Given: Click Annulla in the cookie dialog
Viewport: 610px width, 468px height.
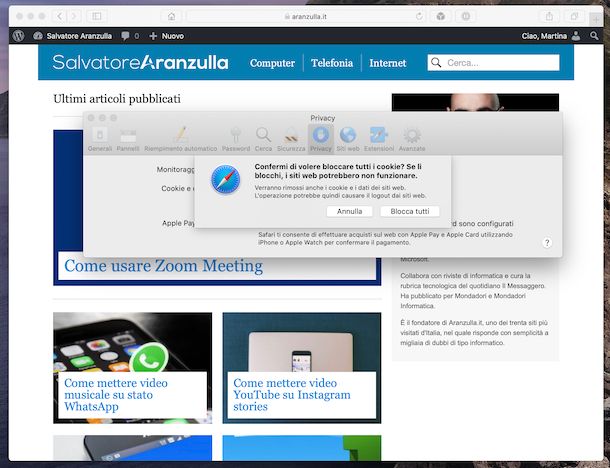Looking at the screenshot, I should [x=349, y=211].
